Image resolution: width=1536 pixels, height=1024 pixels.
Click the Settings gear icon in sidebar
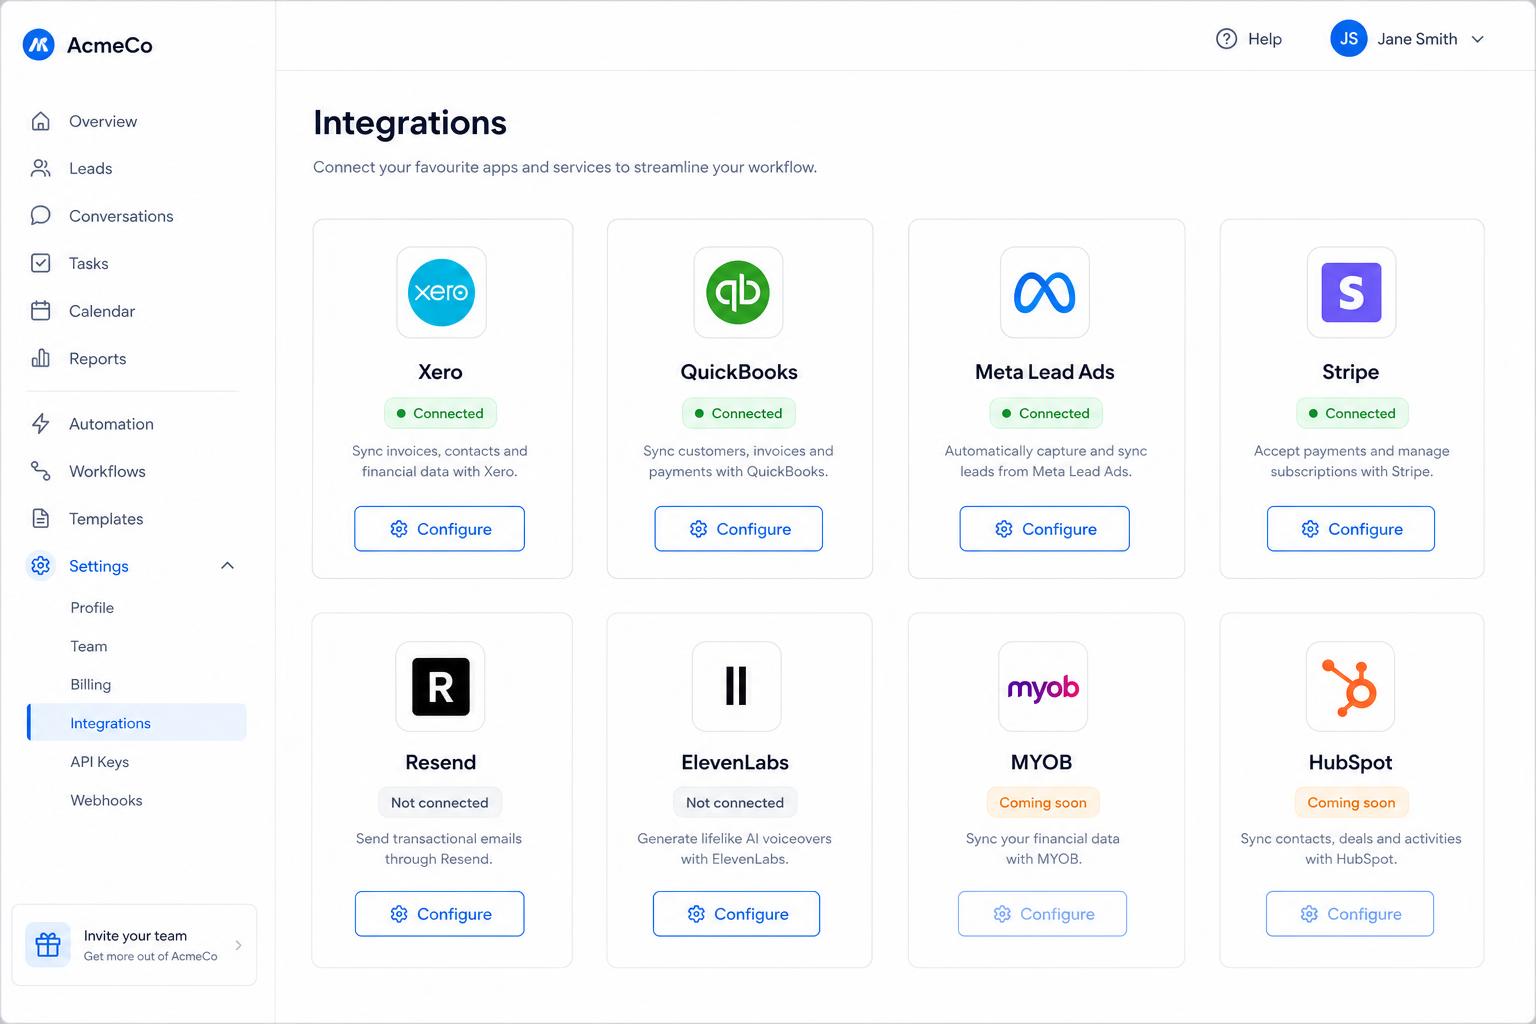(x=41, y=566)
